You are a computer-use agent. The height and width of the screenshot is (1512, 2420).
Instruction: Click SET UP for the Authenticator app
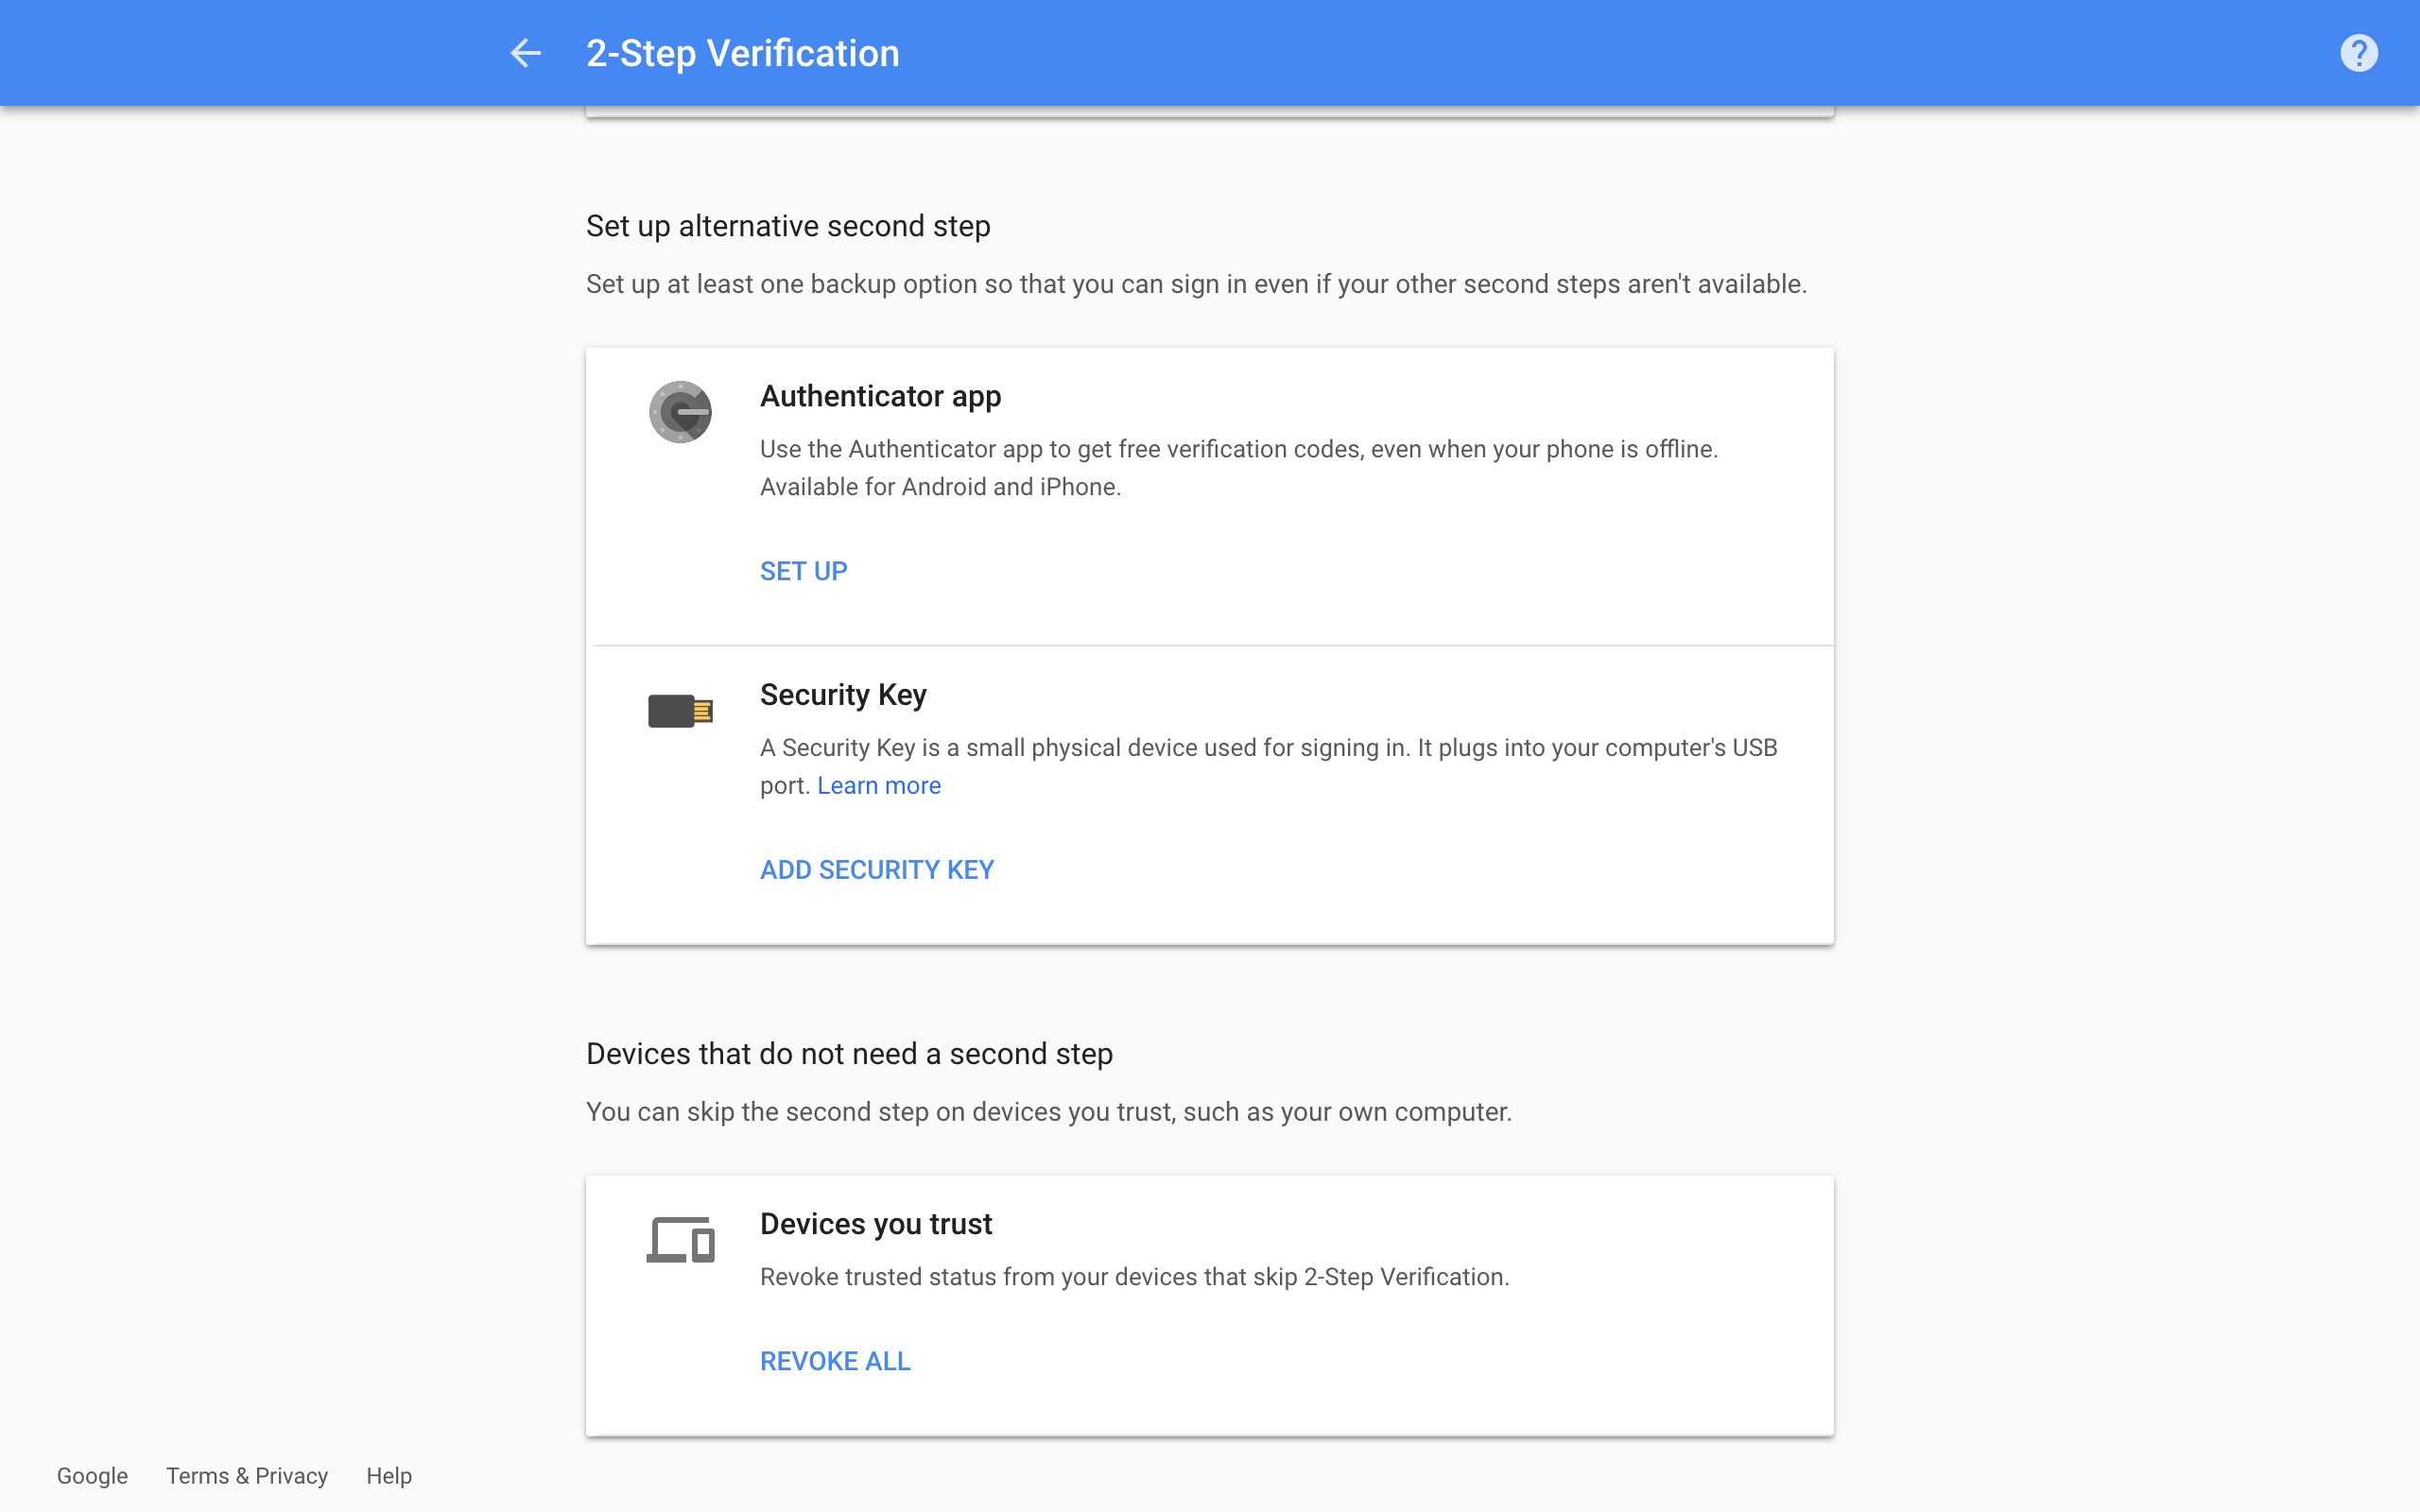803,570
